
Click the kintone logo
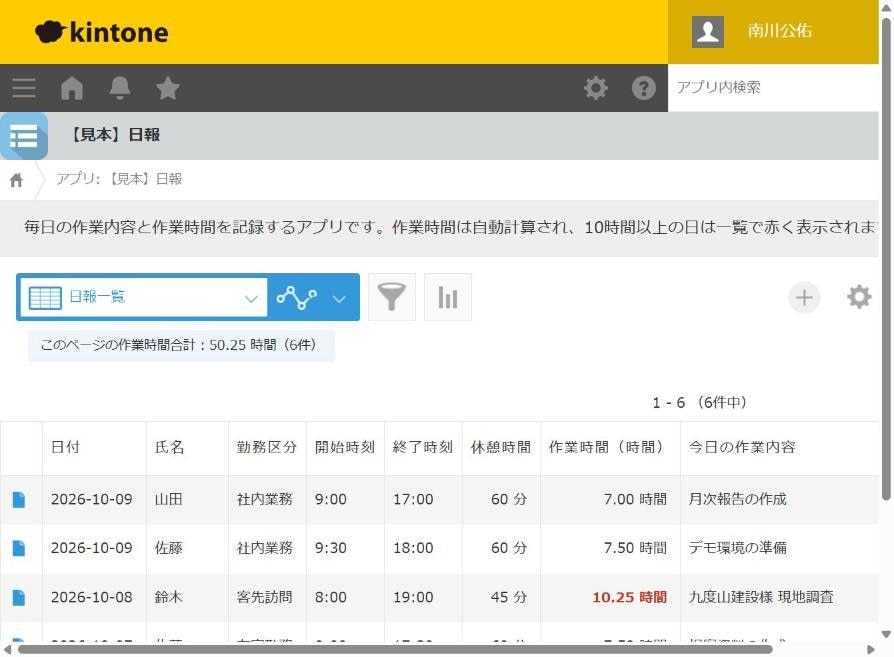pos(101,32)
